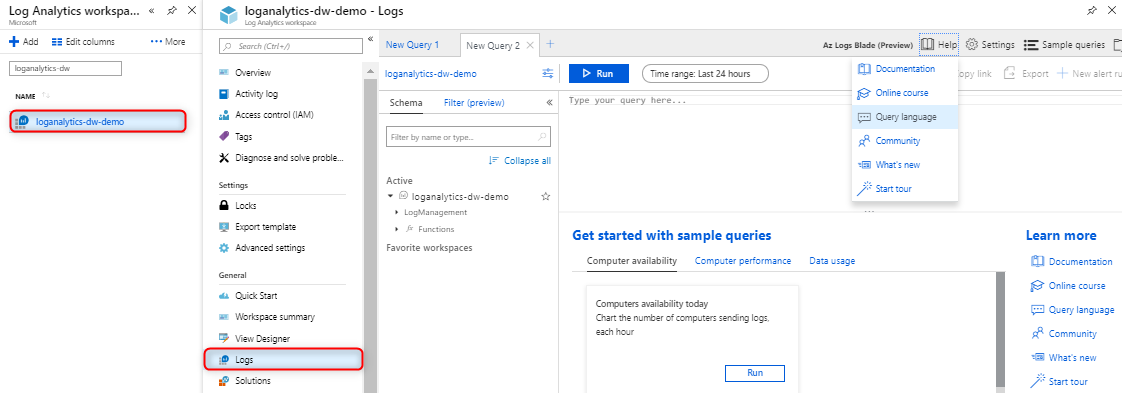
Task: Select Start tour in Help dropdown
Action: coord(905,188)
